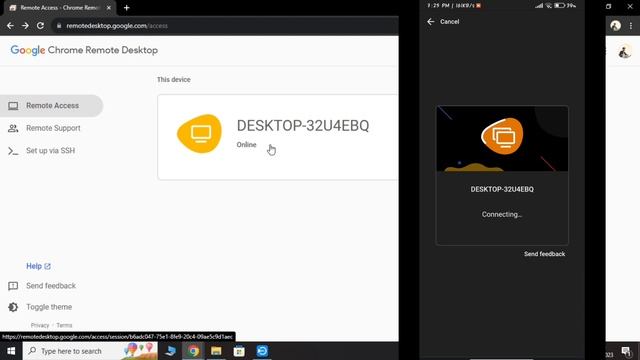Select Set up via SSH

(x=51, y=151)
